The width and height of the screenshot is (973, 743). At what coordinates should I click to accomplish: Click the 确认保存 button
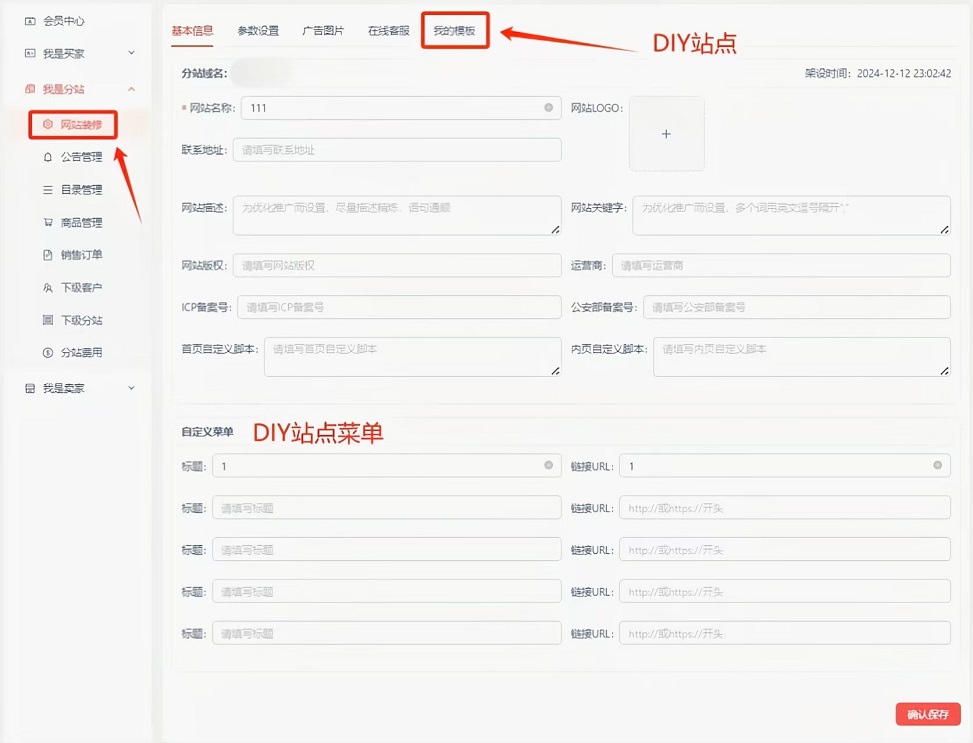tap(926, 714)
